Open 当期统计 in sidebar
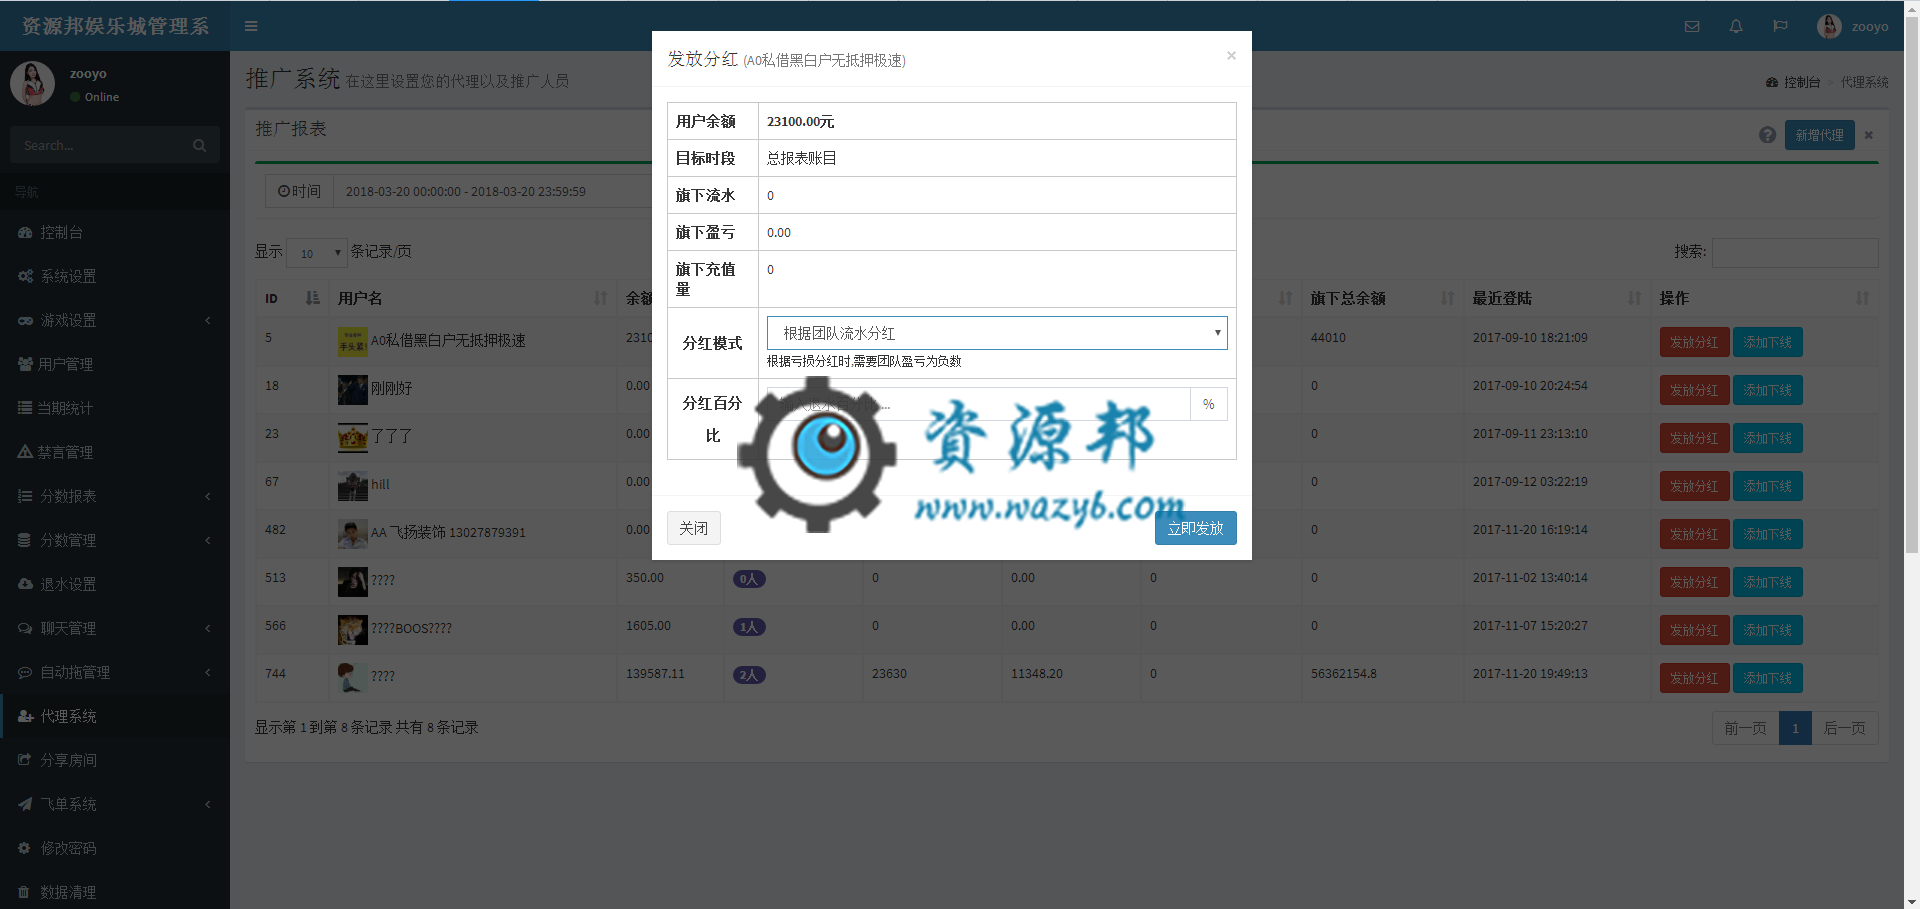This screenshot has width=1920, height=909. pyautogui.click(x=115, y=408)
